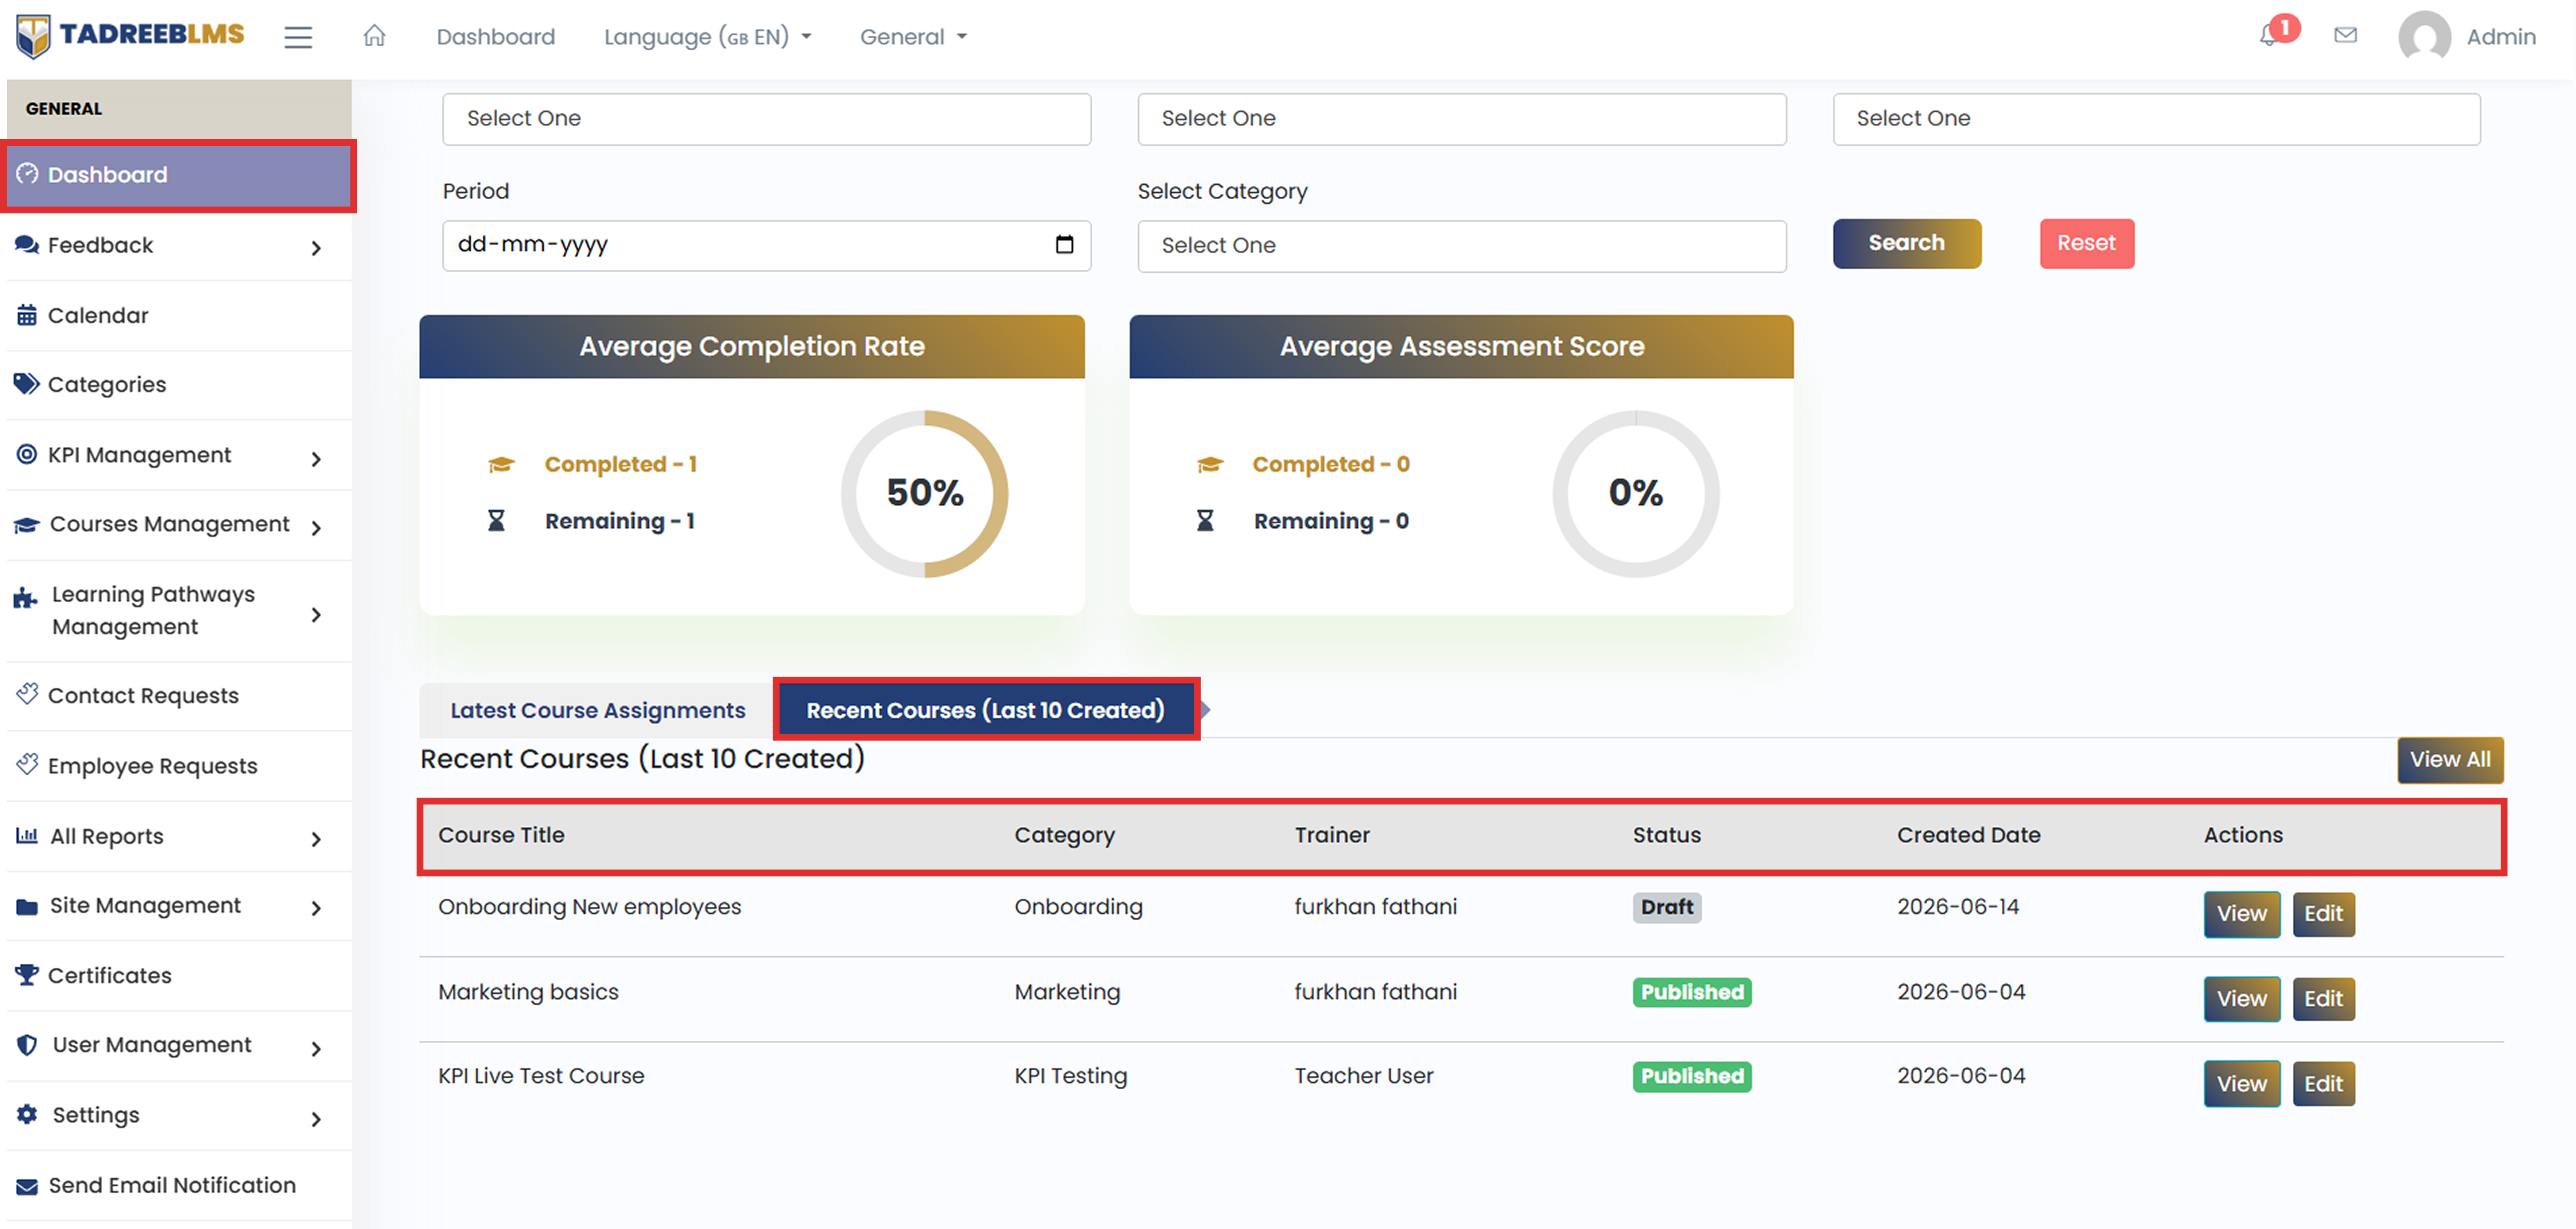Click the Site Management folder icon
This screenshot has height=1229, width=2576.
[x=27, y=906]
